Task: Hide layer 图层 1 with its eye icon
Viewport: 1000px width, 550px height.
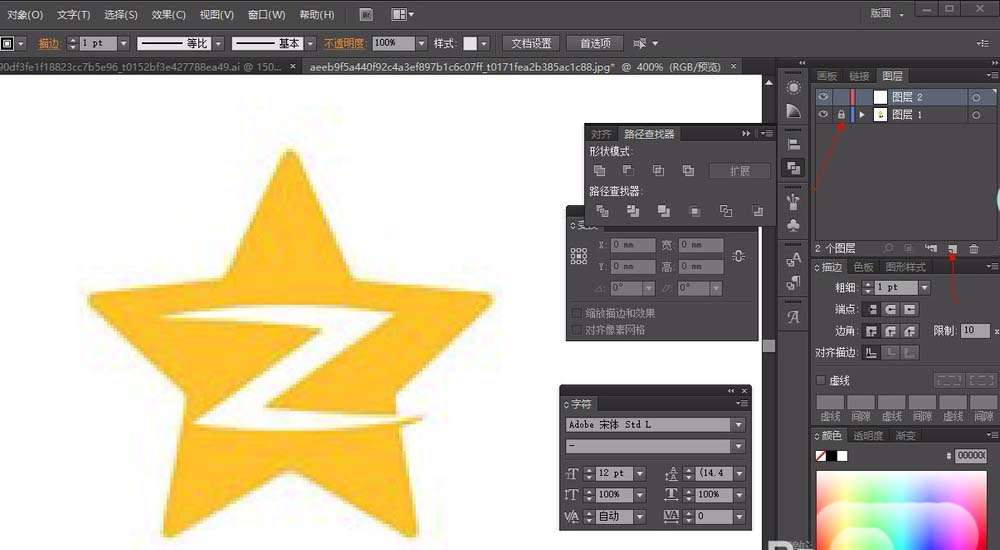Action: pos(823,114)
